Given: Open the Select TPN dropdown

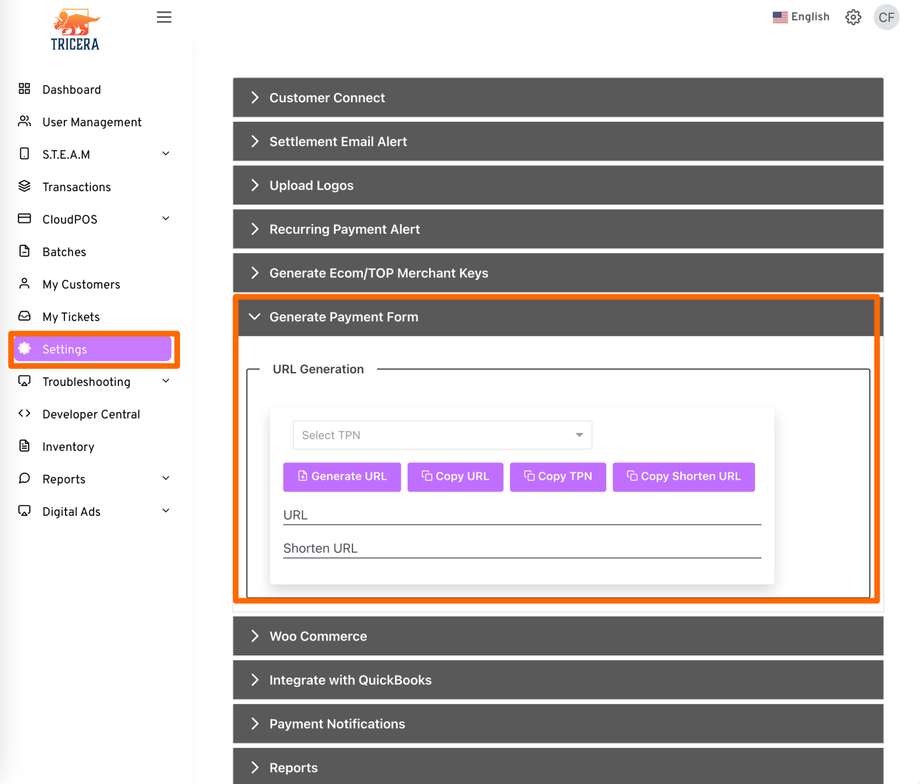Looking at the screenshot, I should [442, 435].
